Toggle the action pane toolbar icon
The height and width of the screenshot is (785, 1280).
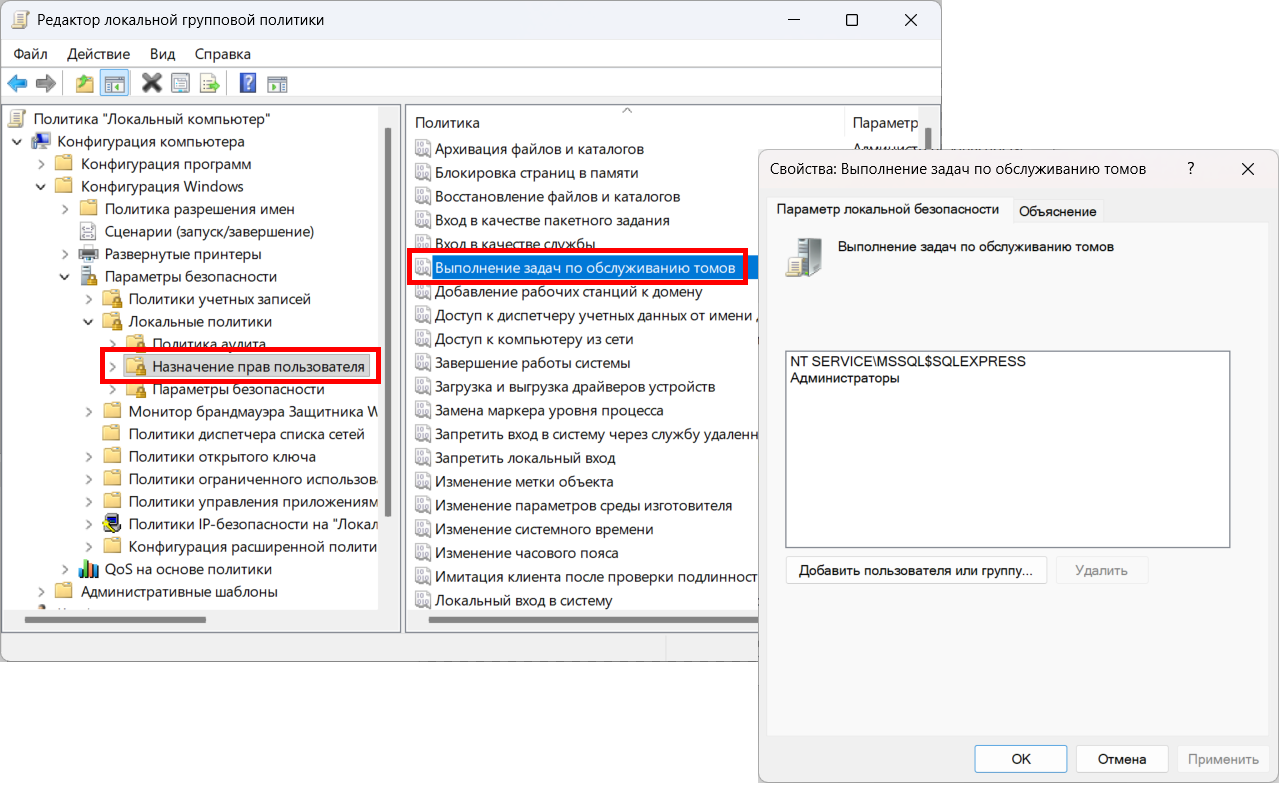[x=277, y=83]
